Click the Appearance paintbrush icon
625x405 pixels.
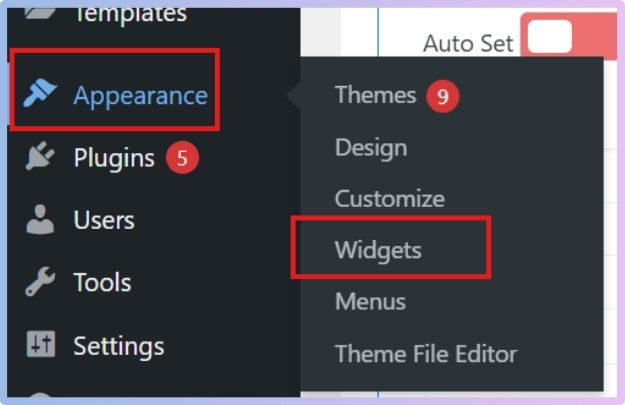[41, 95]
